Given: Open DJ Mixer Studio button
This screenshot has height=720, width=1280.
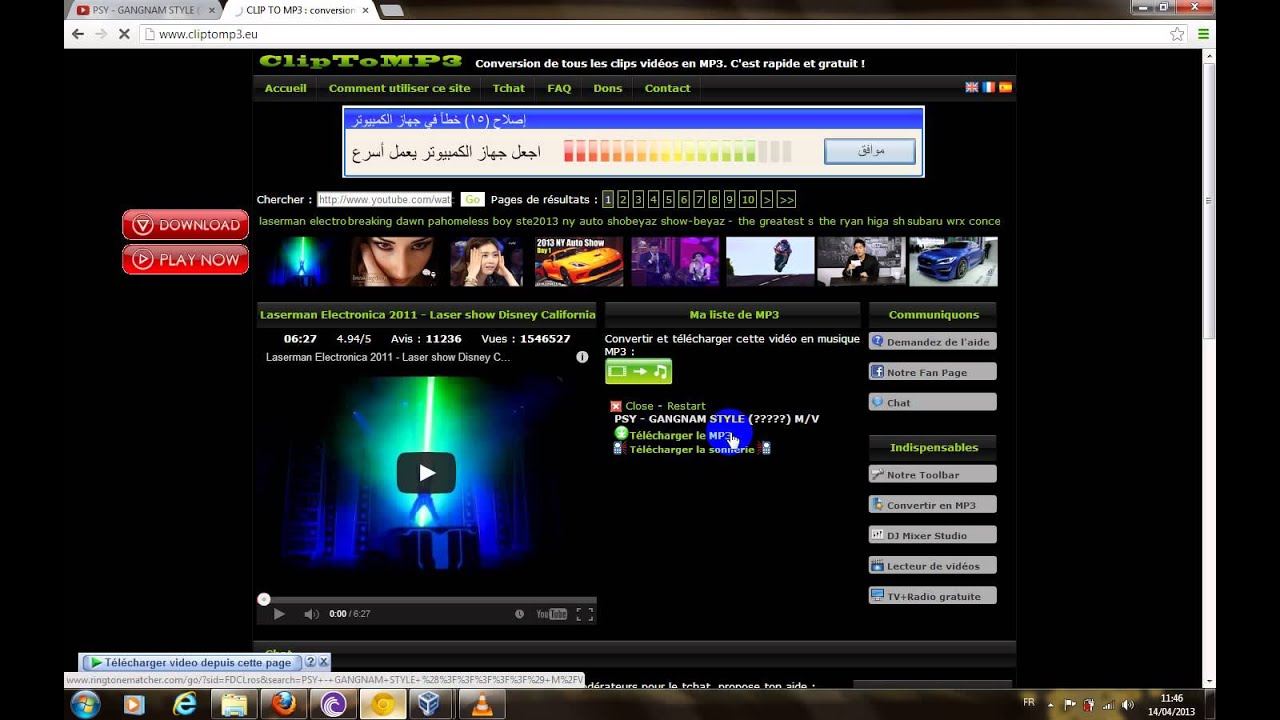Looking at the screenshot, I should point(932,536).
